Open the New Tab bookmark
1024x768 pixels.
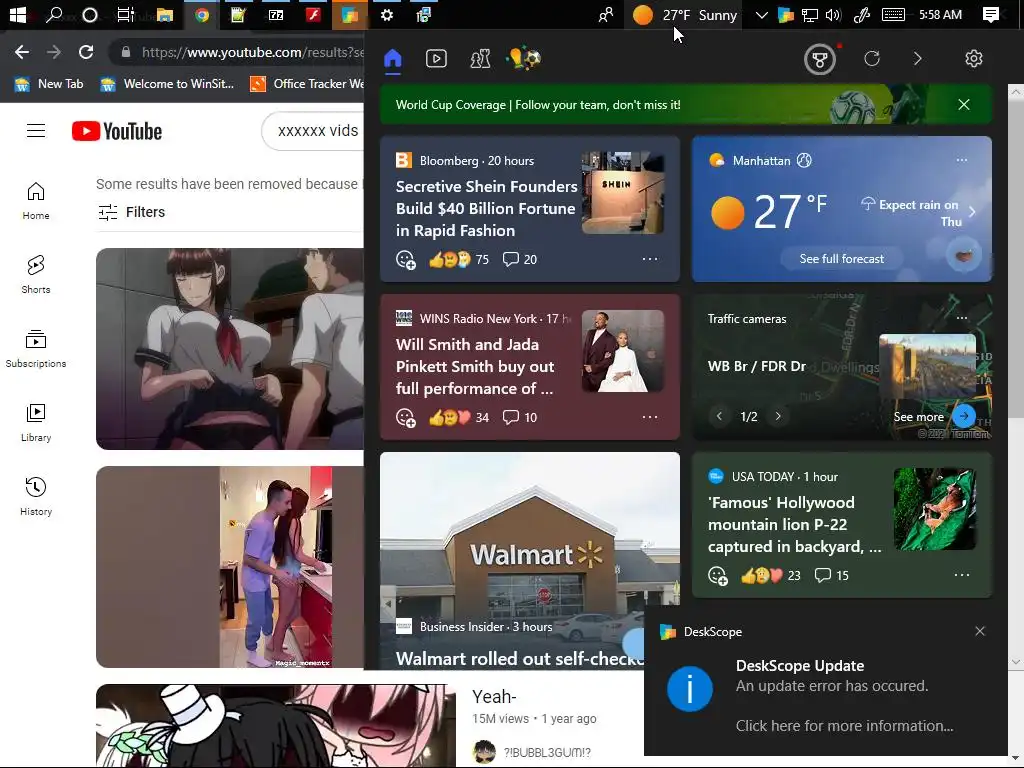coord(50,84)
